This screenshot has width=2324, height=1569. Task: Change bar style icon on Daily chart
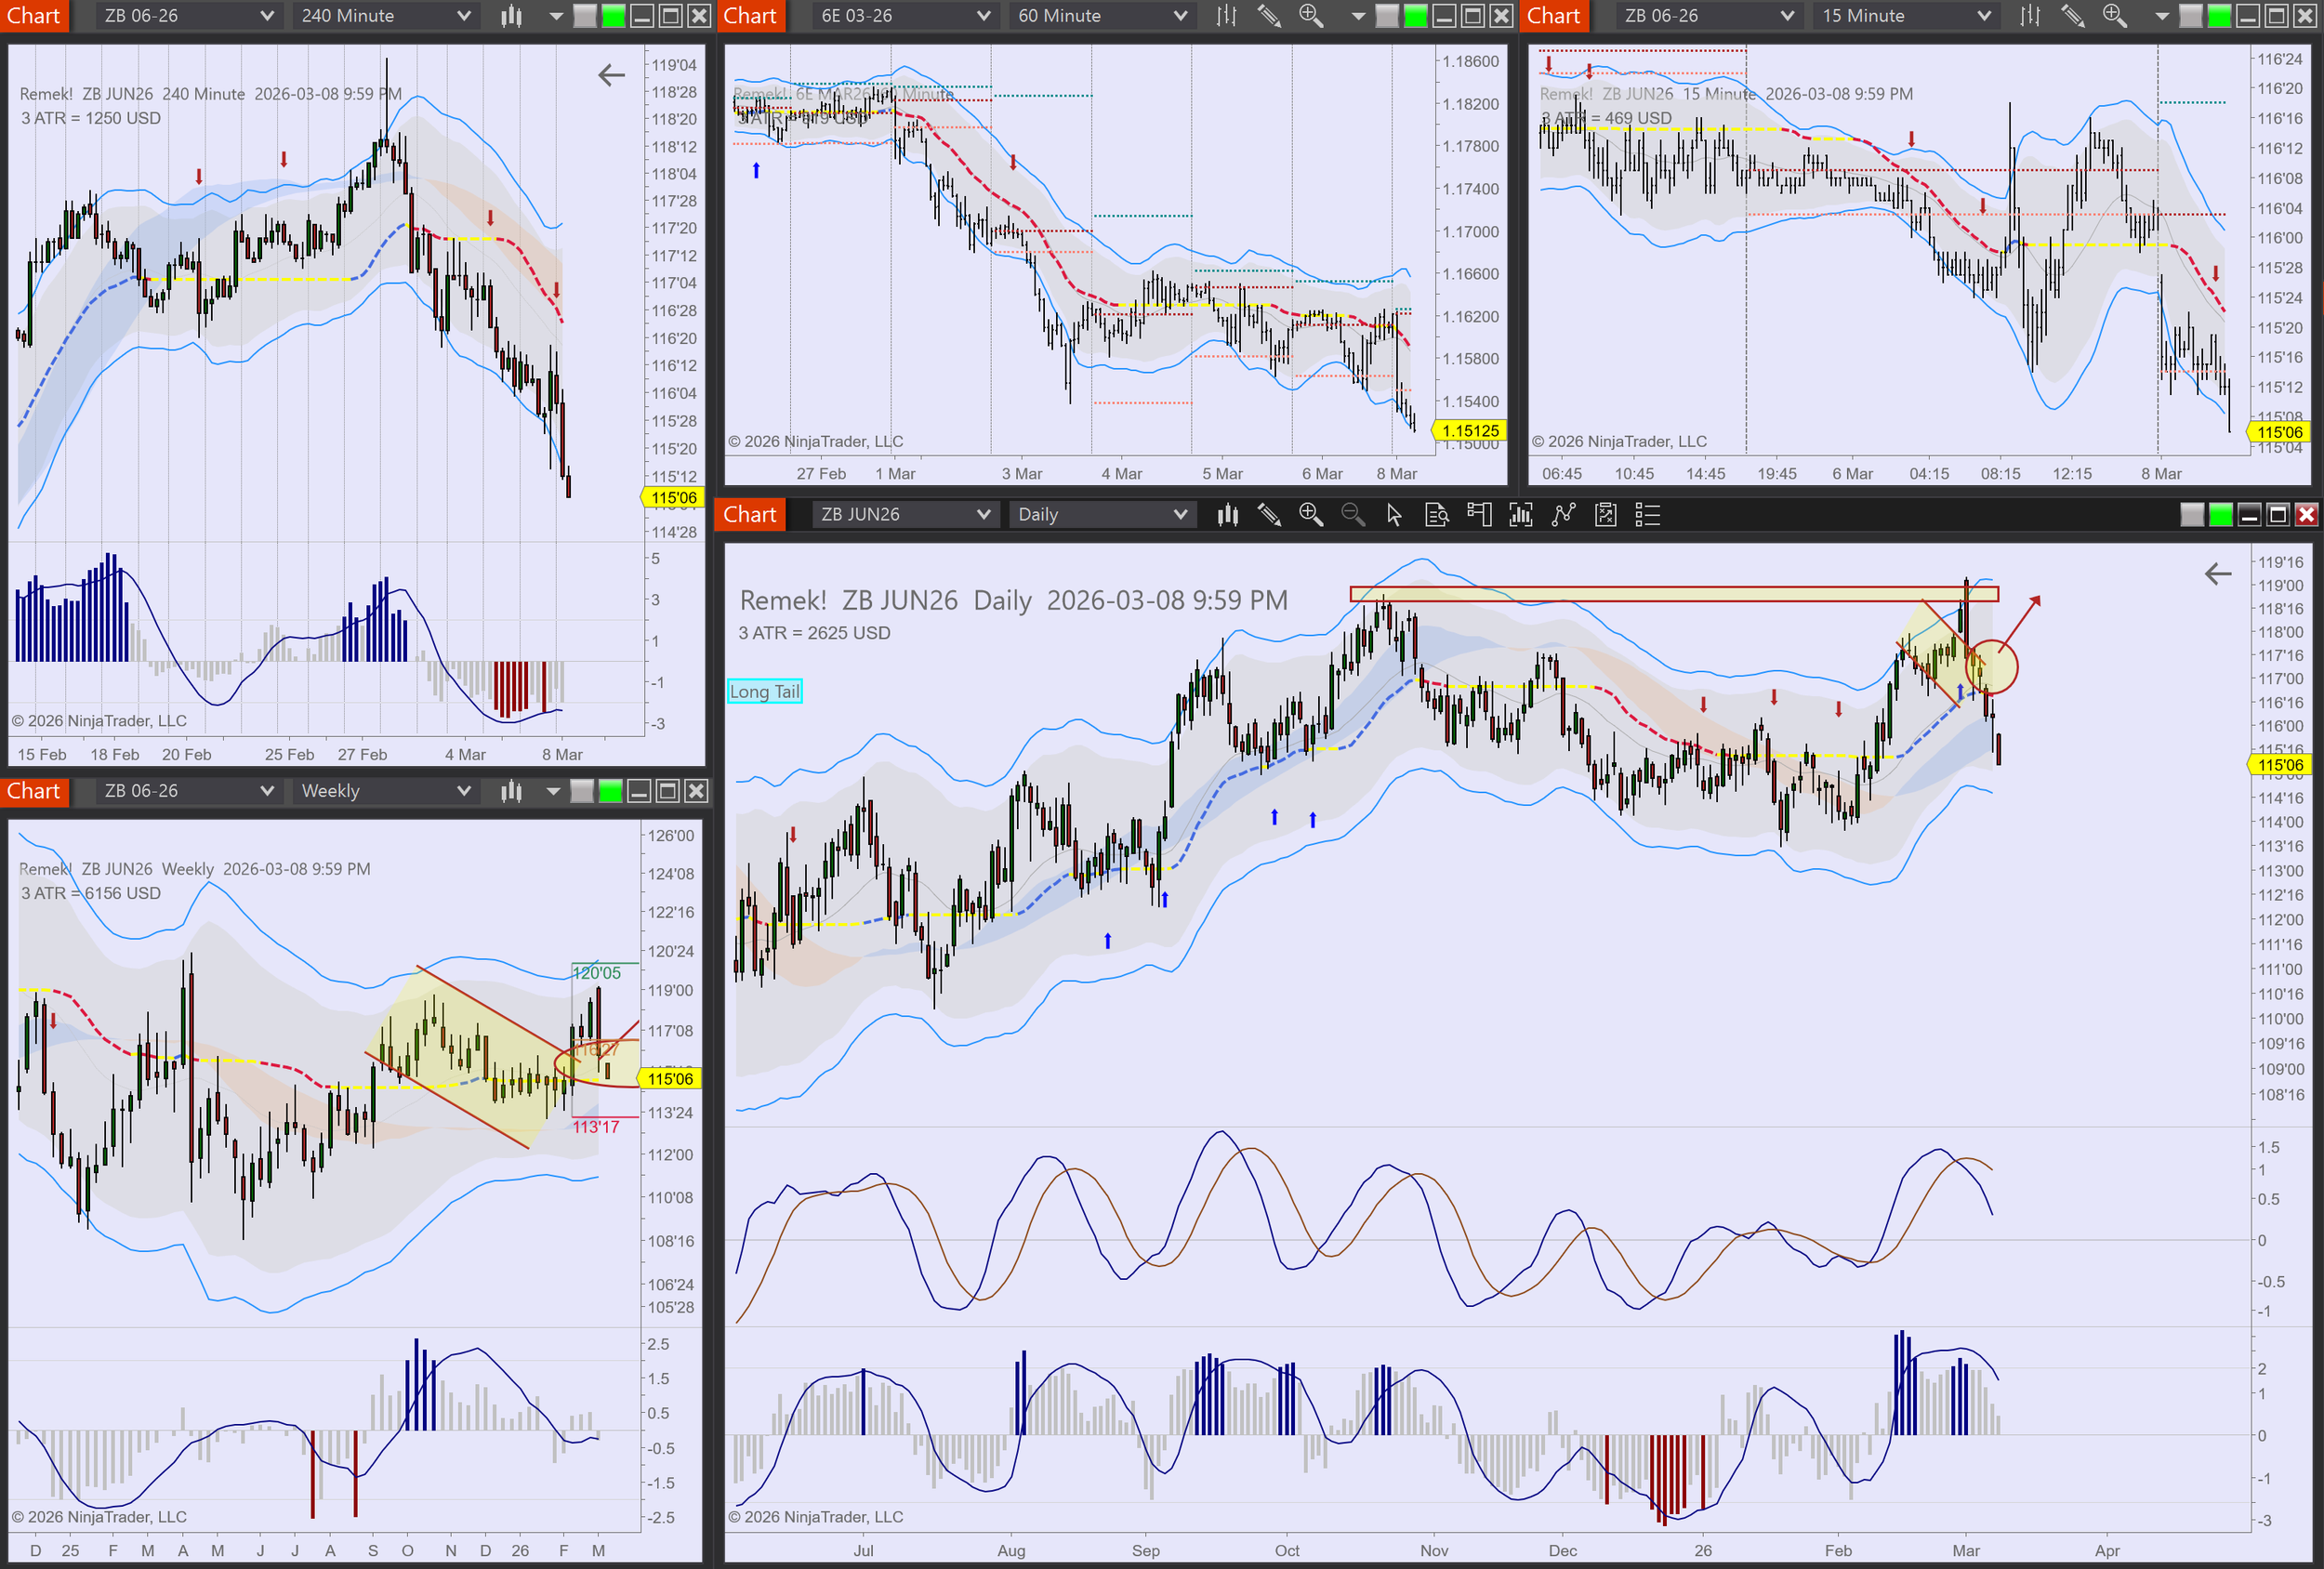pos(1228,515)
